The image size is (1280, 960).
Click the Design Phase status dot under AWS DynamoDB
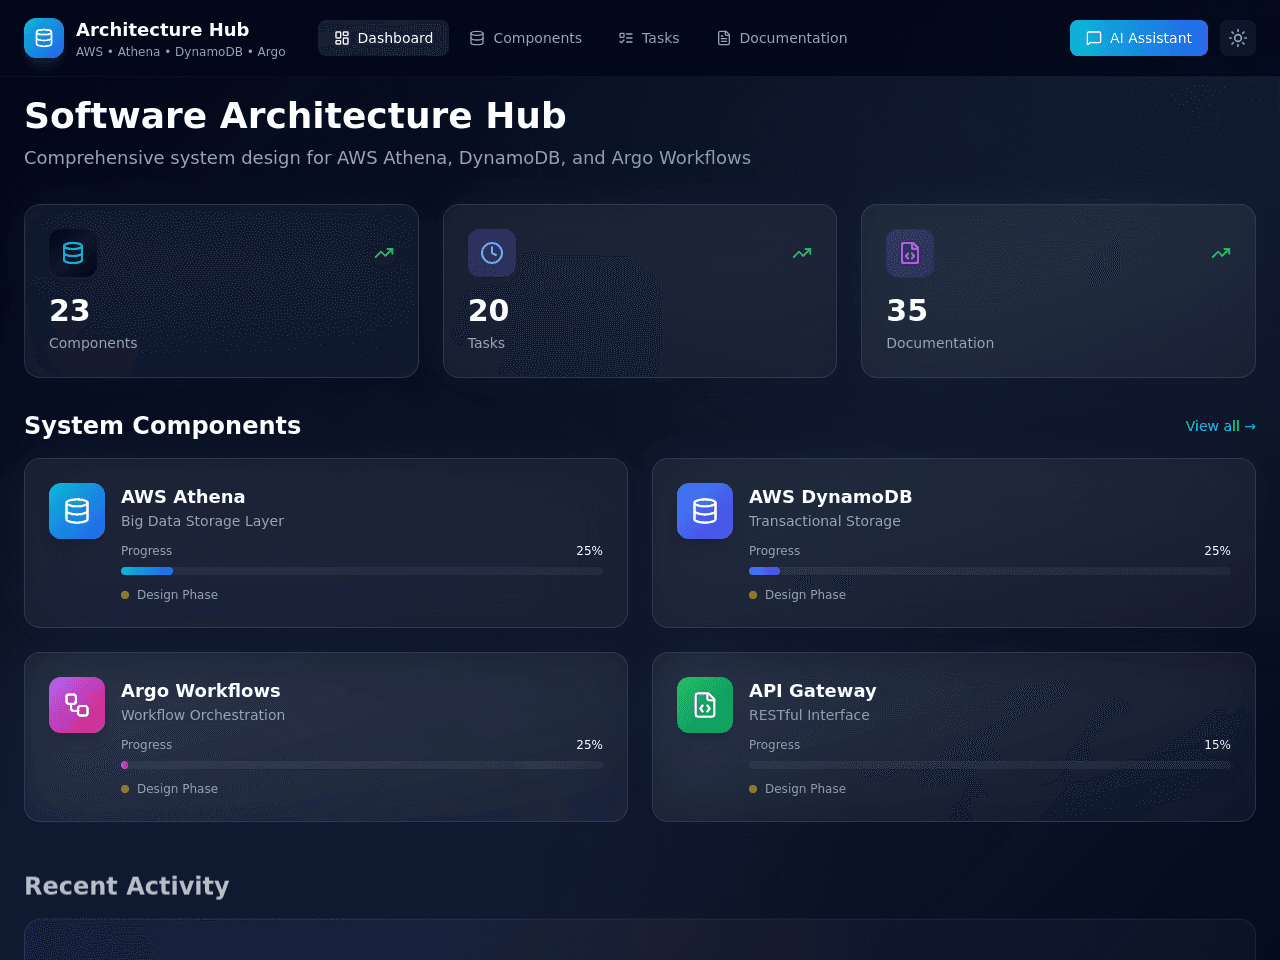click(x=753, y=595)
